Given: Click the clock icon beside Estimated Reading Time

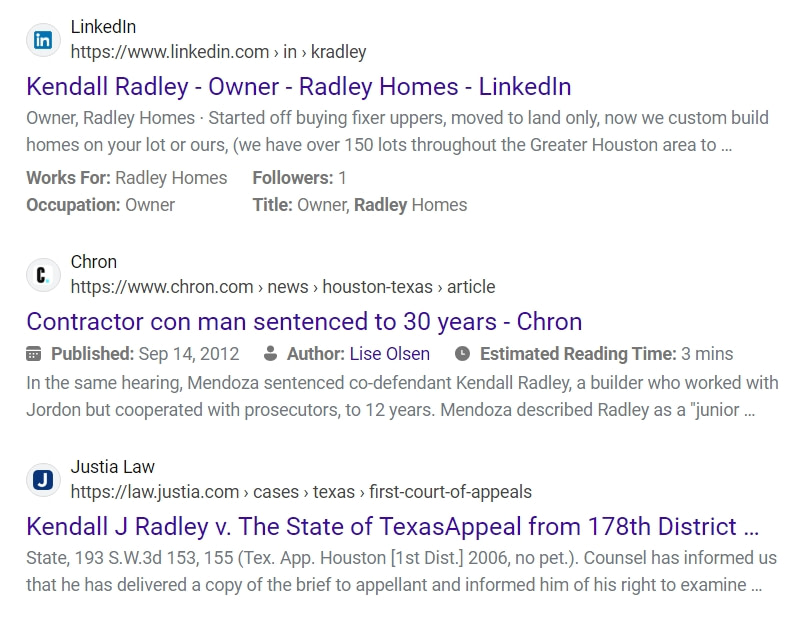Looking at the screenshot, I should pyautogui.click(x=462, y=354).
